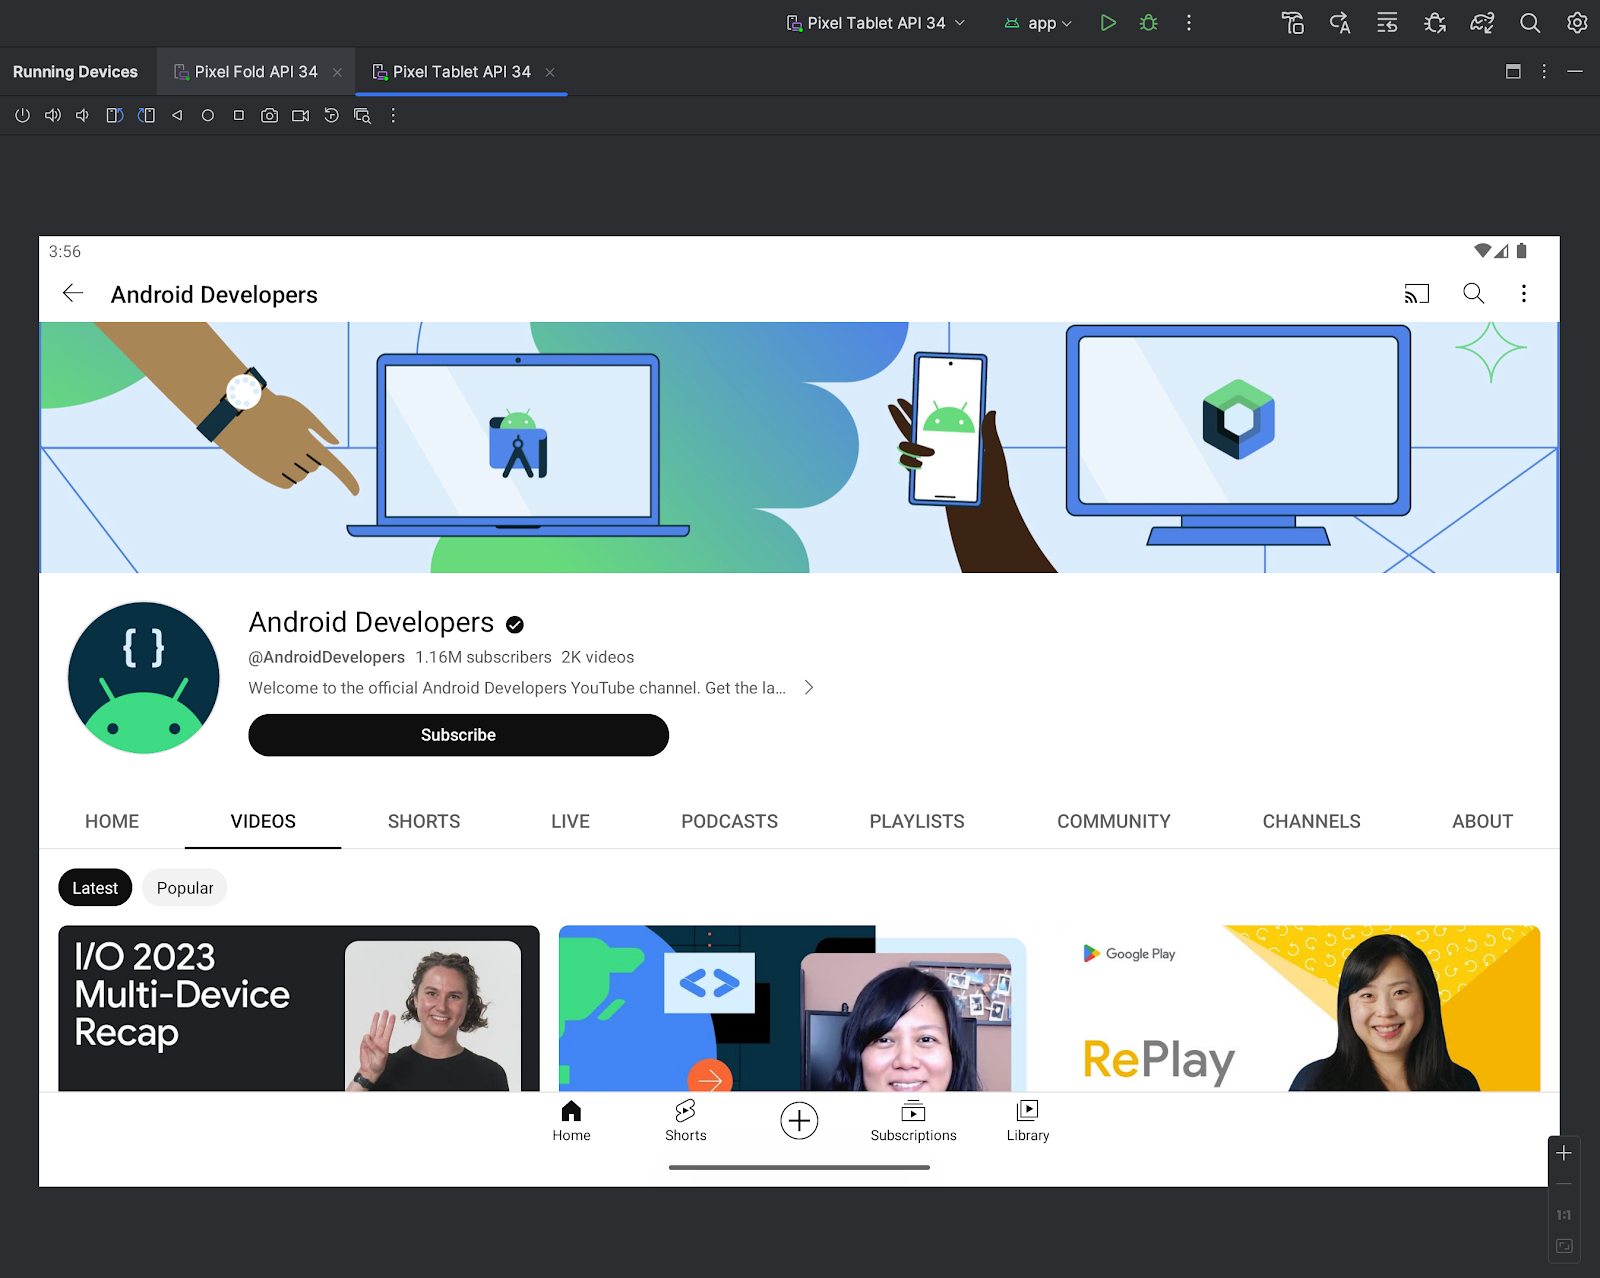Open the Google Play RePlay video thumbnail
This screenshot has height=1278, width=1600.
(x=1300, y=1008)
